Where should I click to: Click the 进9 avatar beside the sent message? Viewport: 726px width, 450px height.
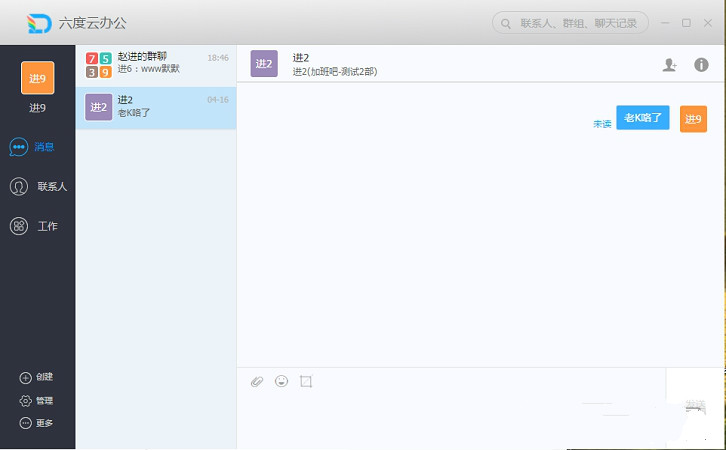(693, 119)
